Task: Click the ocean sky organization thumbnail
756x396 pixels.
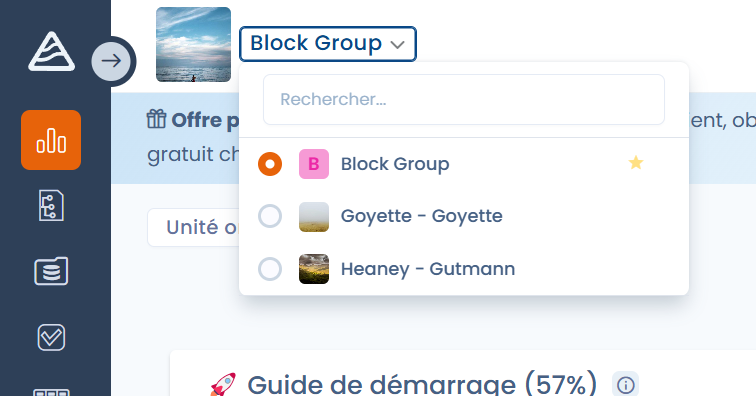Action: (x=193, y=44)
